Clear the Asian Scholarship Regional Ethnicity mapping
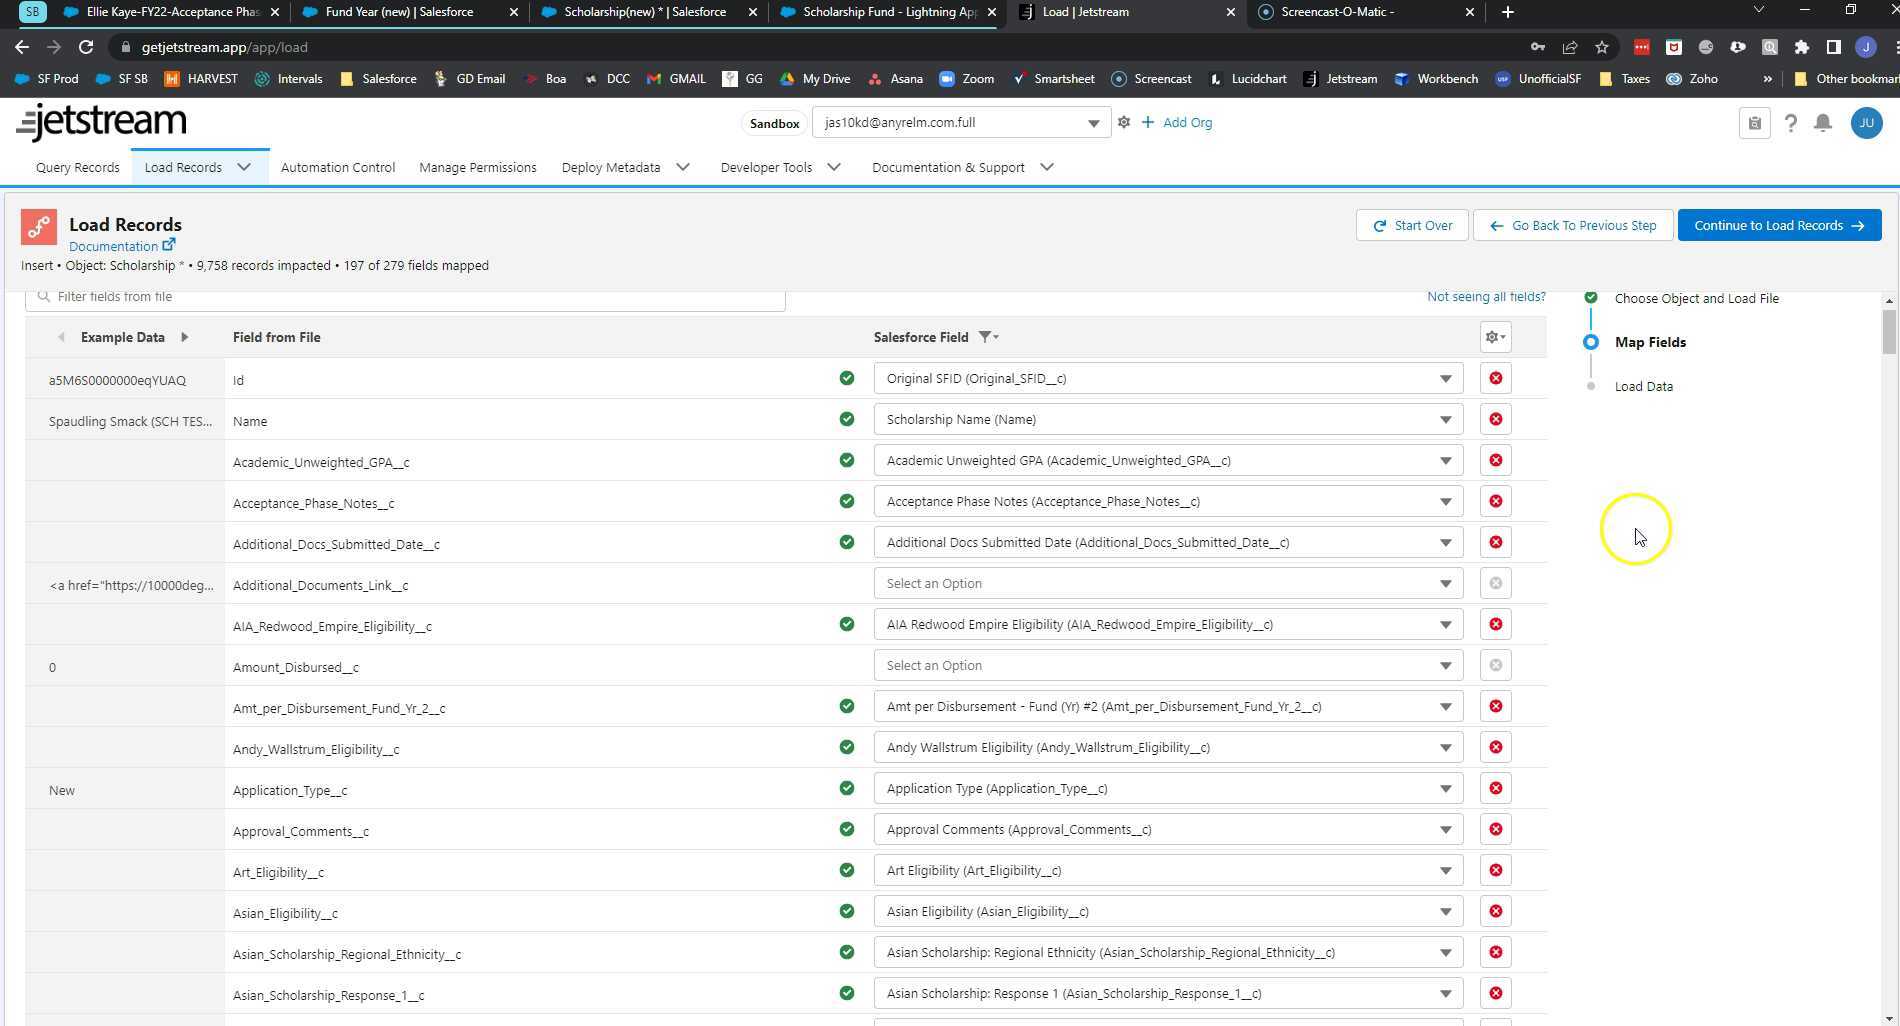Image resolution: width=1900 pixels, height=1026 pixels. coord(1495,953)
